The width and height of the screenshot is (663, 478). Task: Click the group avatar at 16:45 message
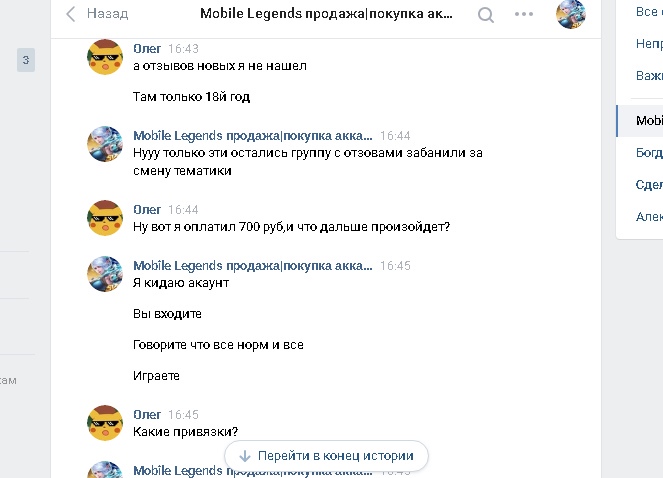tap(105, 274)
